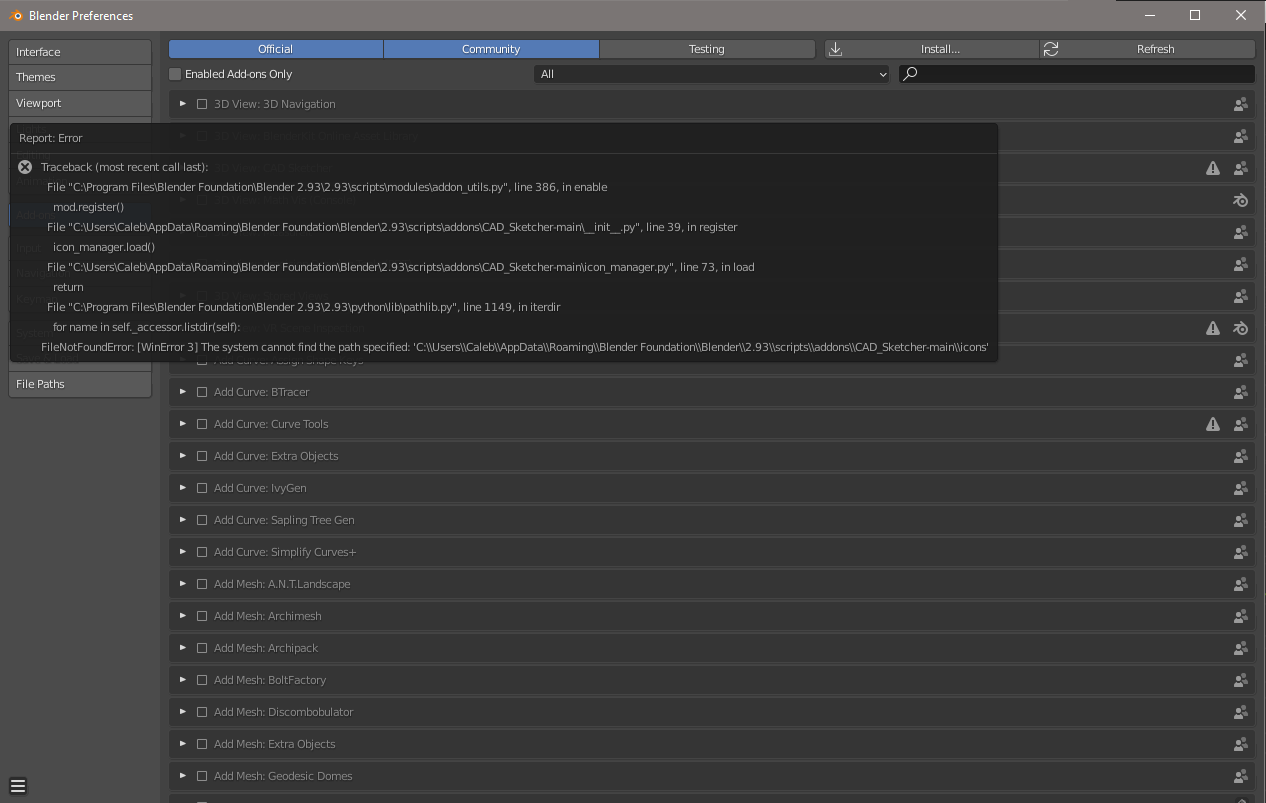Open the File Paths preferences section

click(x=80, y=384)
